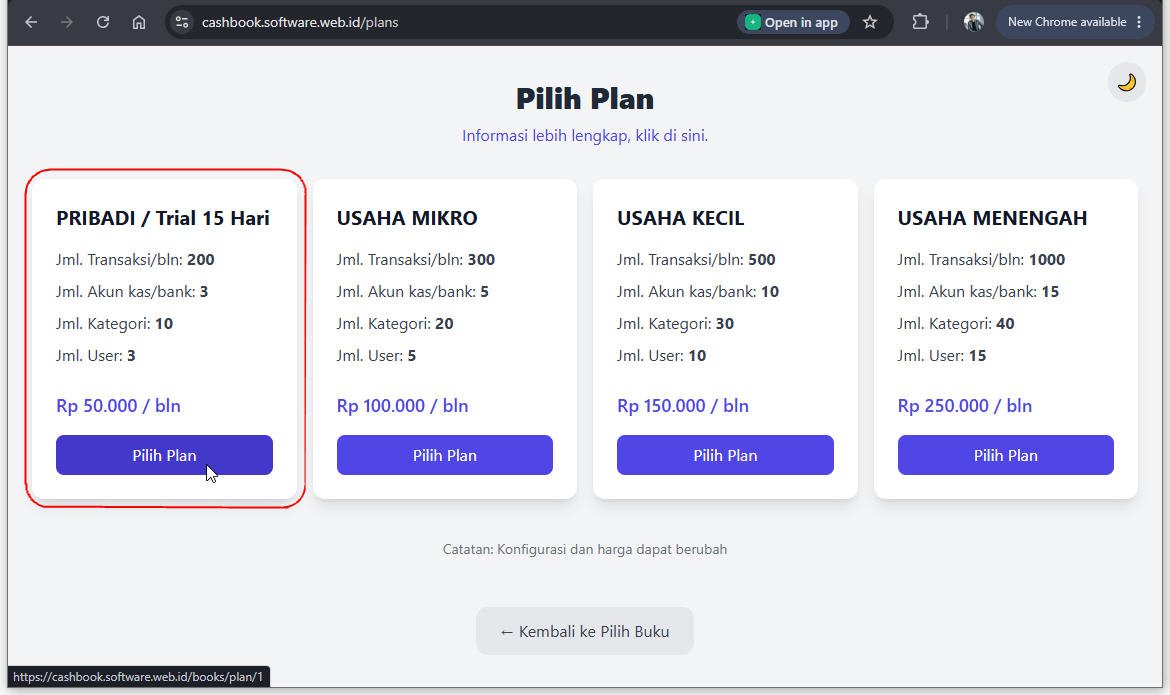Open the site information icon in address bar
Viewport: 1170px width, 695px height.
click(182, 22)
